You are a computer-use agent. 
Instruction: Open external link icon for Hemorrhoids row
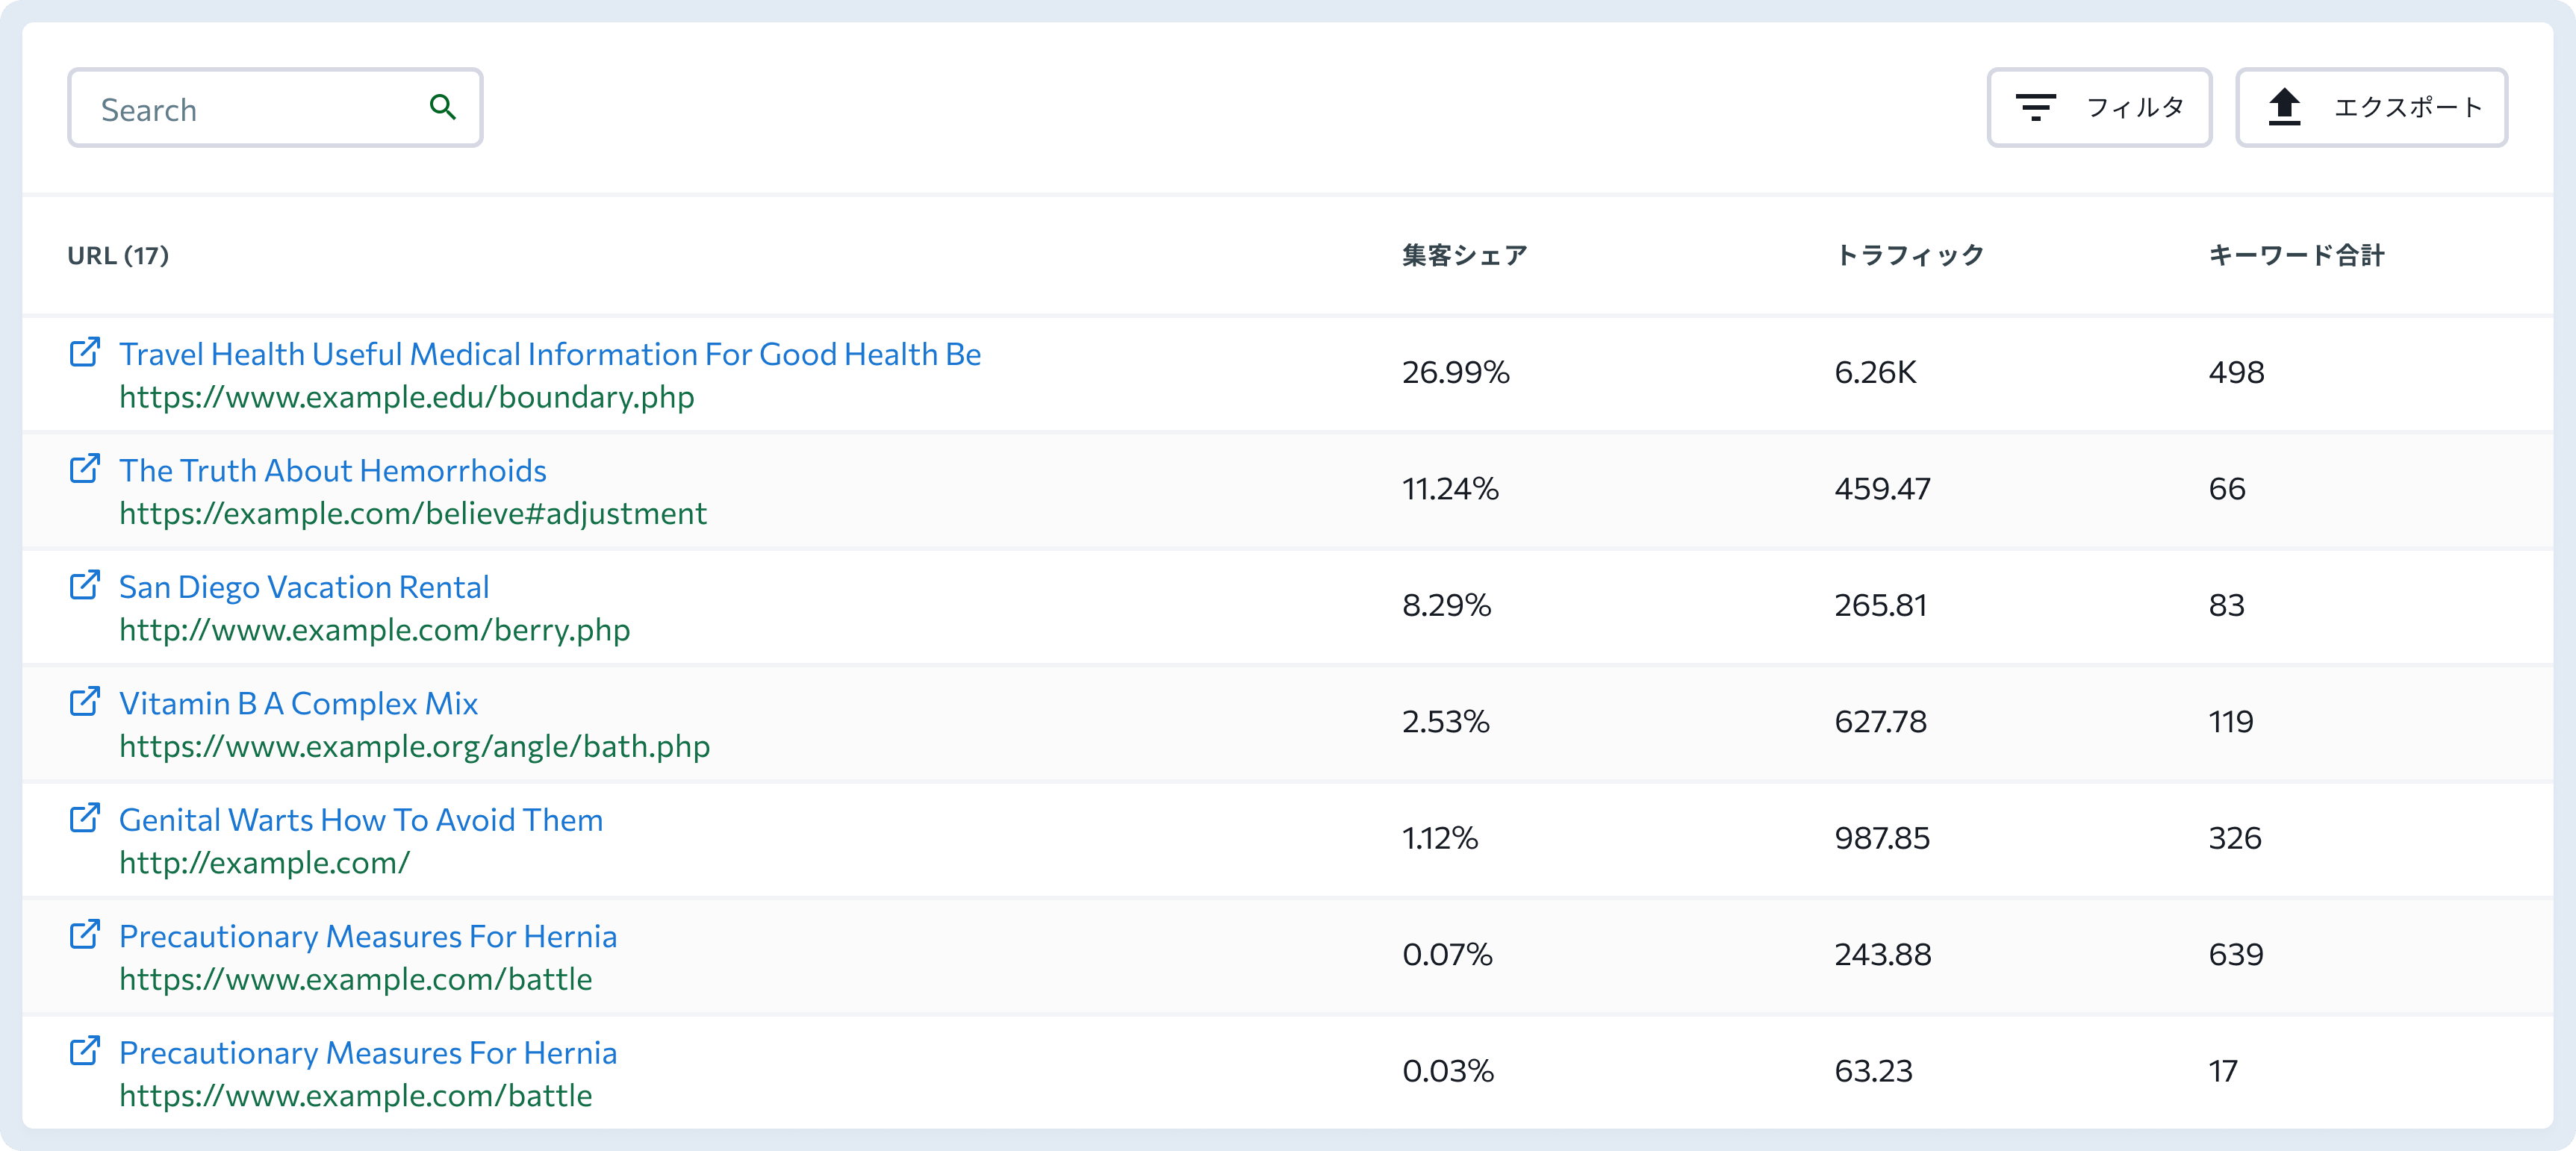coord(85,468)
